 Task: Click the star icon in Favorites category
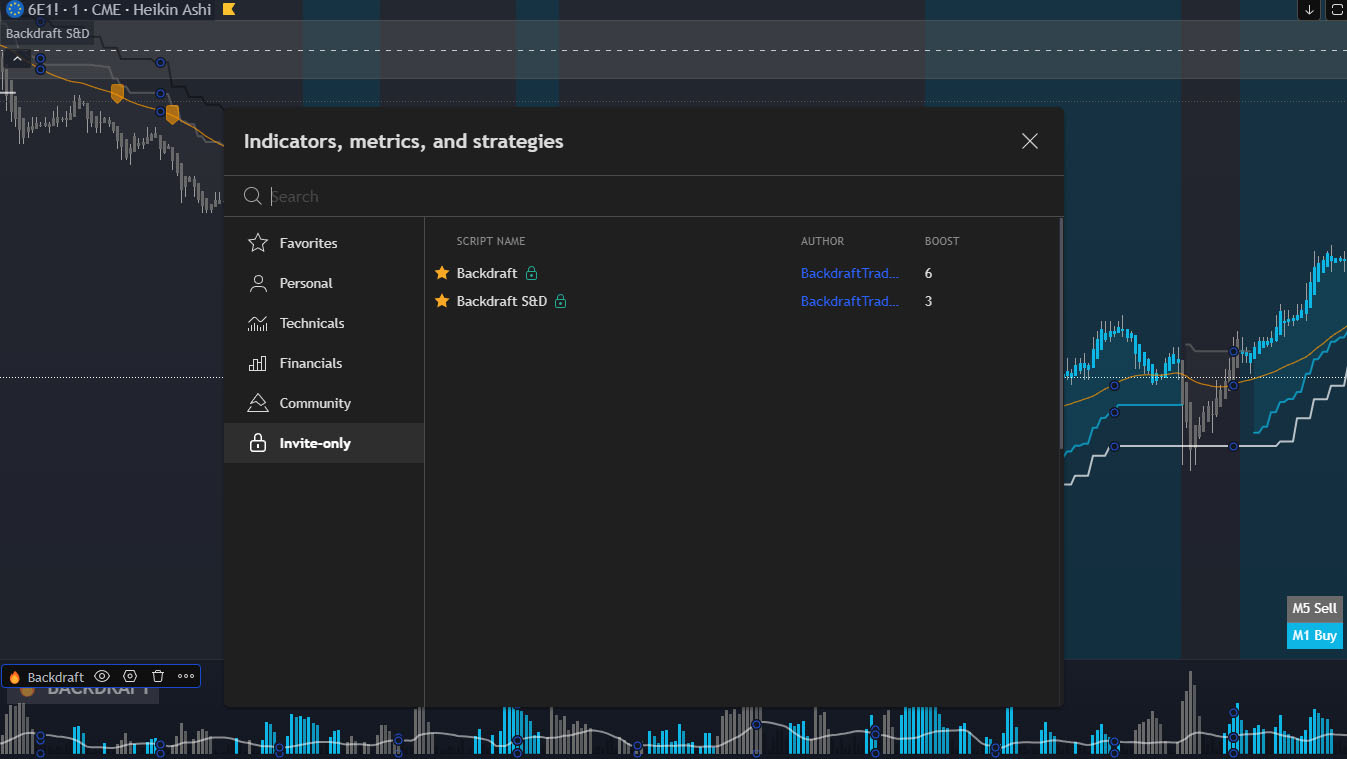pos(258,243)
